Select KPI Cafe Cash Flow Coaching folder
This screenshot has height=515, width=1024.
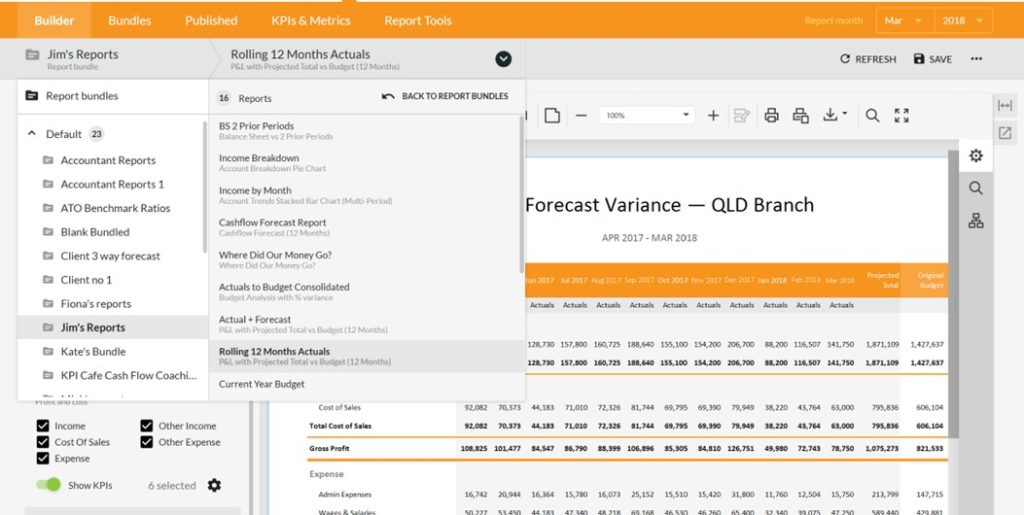click(112, 375)
